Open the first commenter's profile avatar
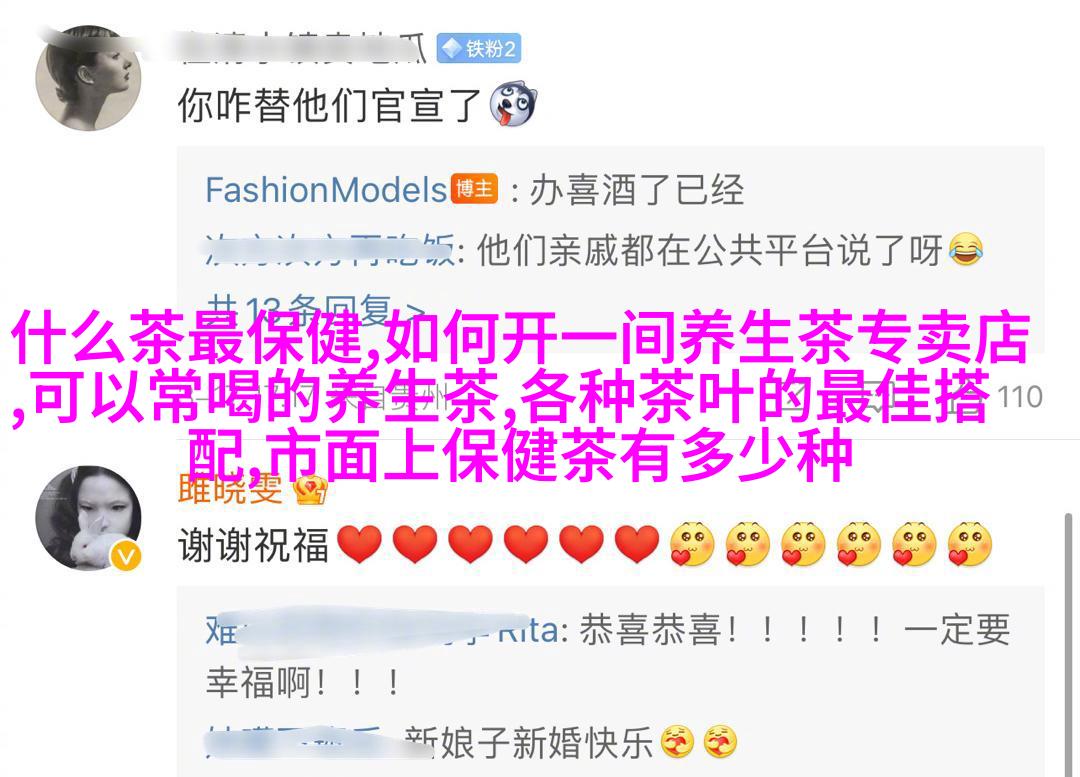This screenshot has height=777, width=1080. pyautogui.click(x=88, y=78)
